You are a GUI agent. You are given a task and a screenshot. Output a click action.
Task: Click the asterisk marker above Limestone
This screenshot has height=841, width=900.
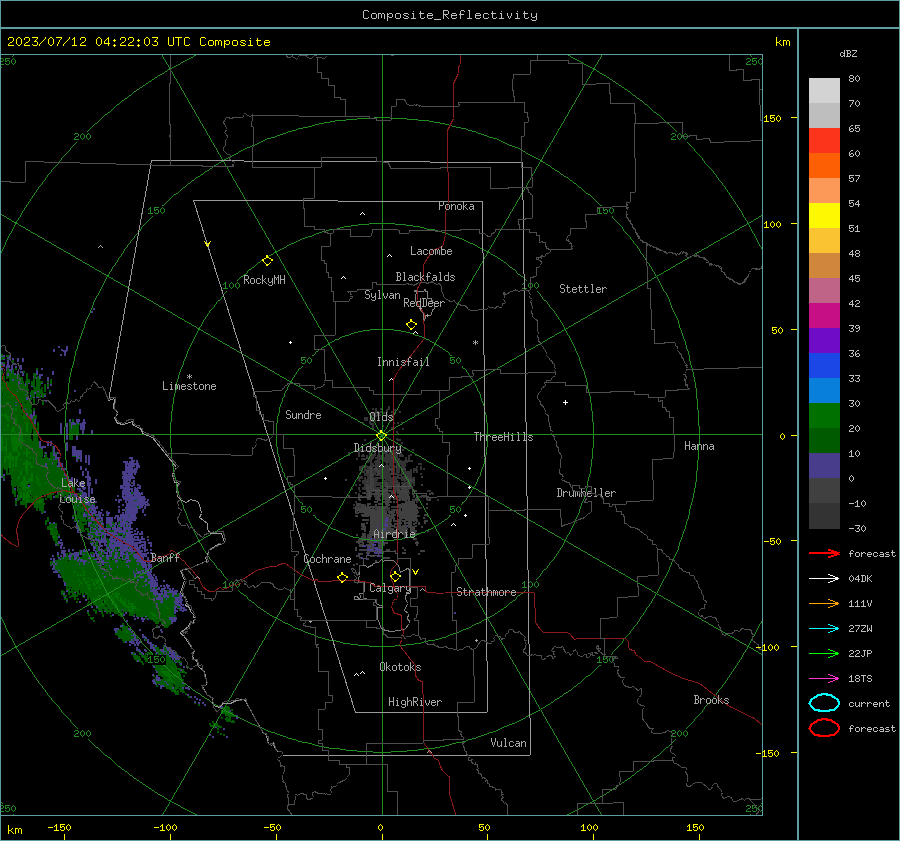point(189,377)
